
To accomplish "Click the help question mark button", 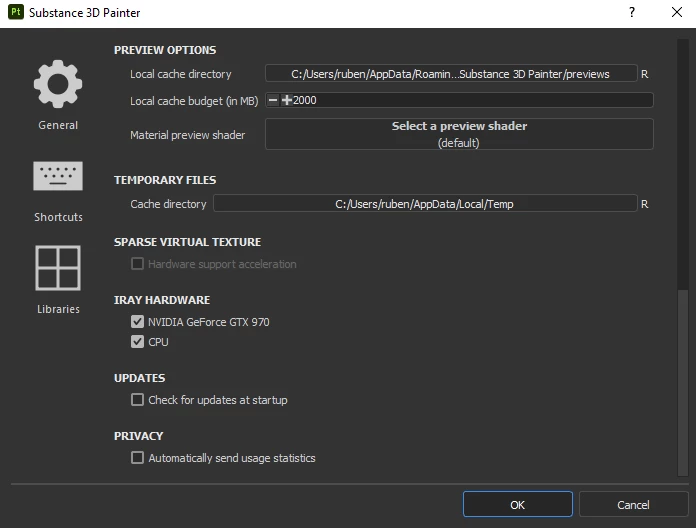I will click(632, 12).
